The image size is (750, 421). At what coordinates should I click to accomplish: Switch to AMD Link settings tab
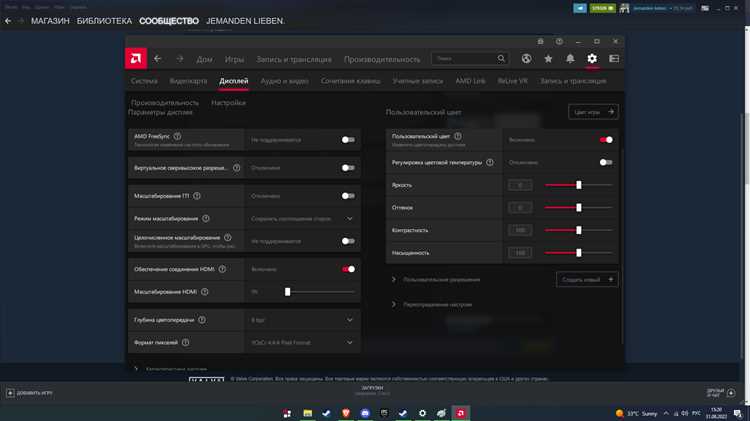[470, 81]
